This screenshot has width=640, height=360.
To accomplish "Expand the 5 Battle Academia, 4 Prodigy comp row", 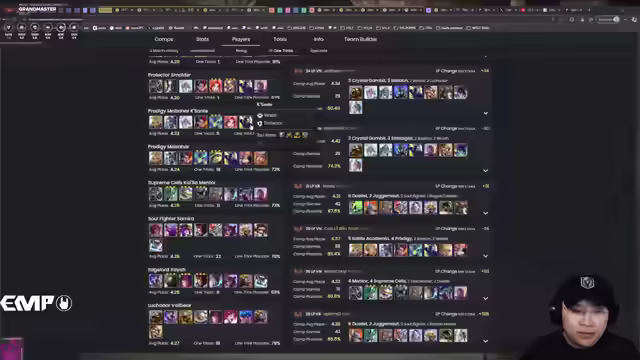I will click(x=485, y=256).
